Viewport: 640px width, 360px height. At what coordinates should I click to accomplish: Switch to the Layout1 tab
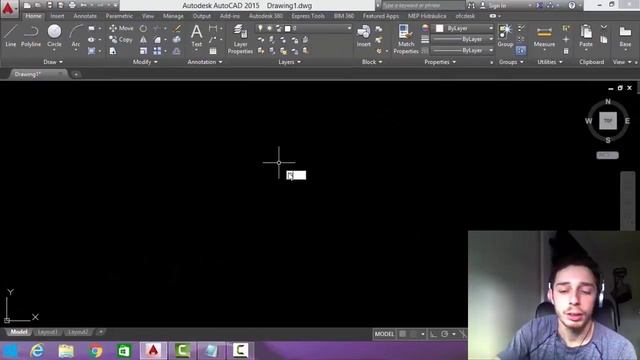(x=47, y=332)
